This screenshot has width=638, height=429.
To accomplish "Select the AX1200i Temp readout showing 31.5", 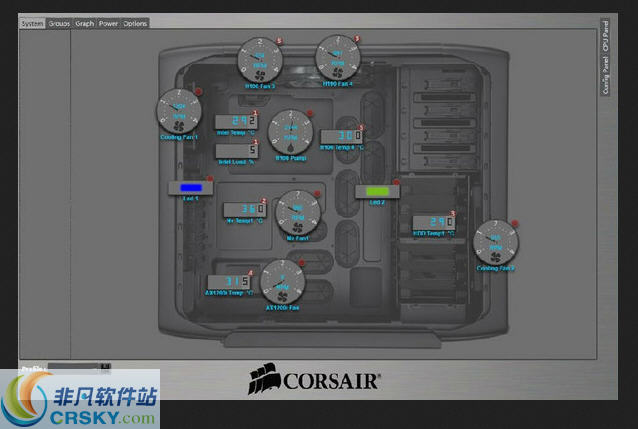I will [229, 282].
